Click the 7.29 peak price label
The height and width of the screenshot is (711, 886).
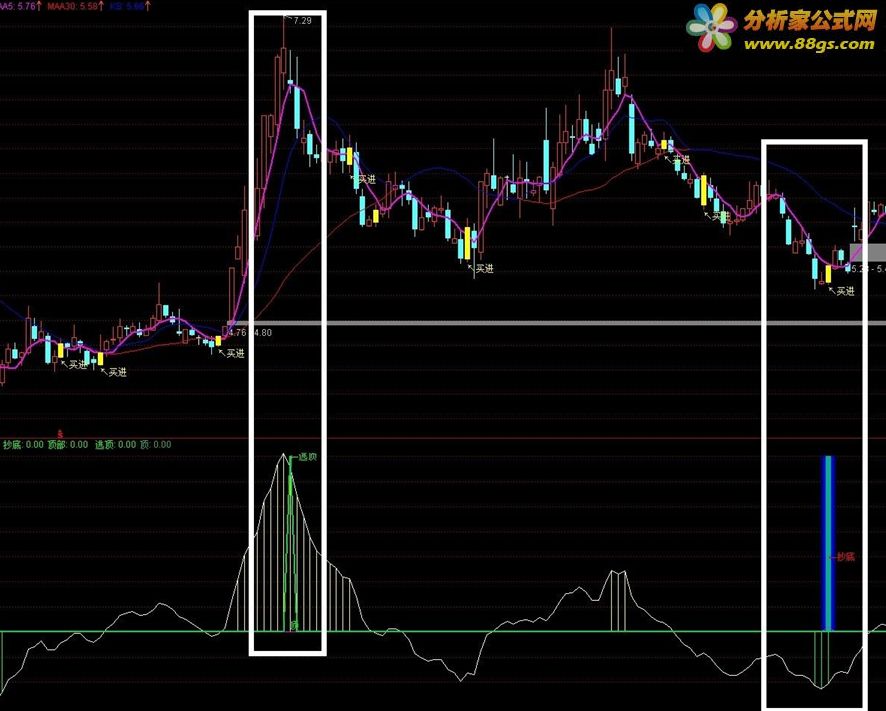coord(302,21)
